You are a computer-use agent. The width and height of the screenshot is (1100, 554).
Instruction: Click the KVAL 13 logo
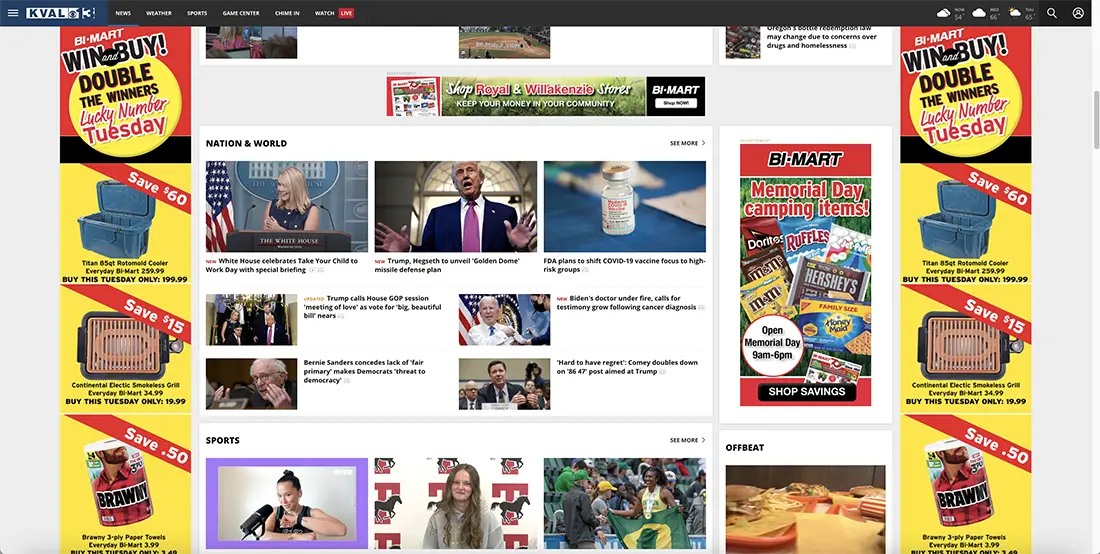coord(60,13)
